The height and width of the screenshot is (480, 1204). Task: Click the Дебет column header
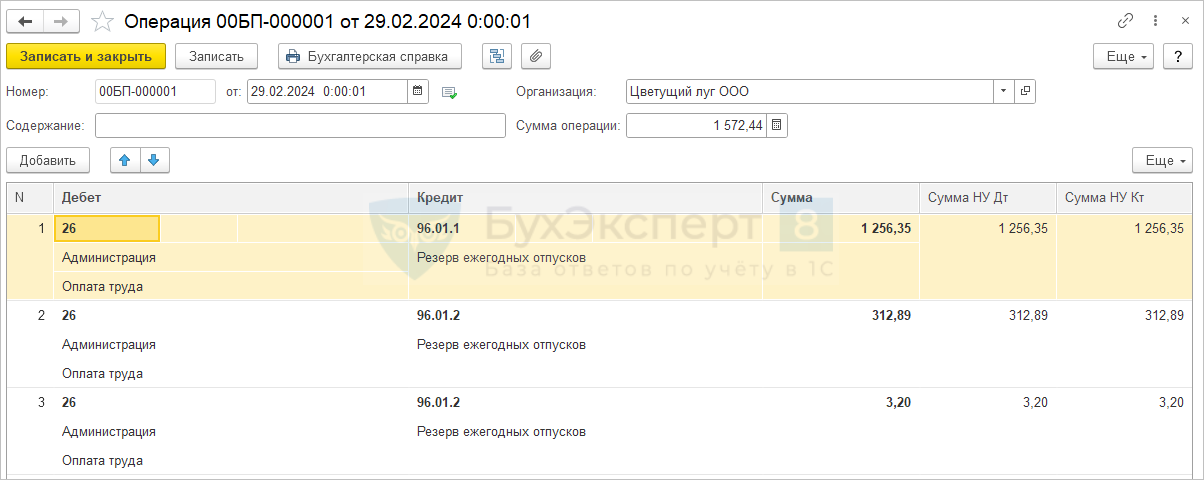231,198
